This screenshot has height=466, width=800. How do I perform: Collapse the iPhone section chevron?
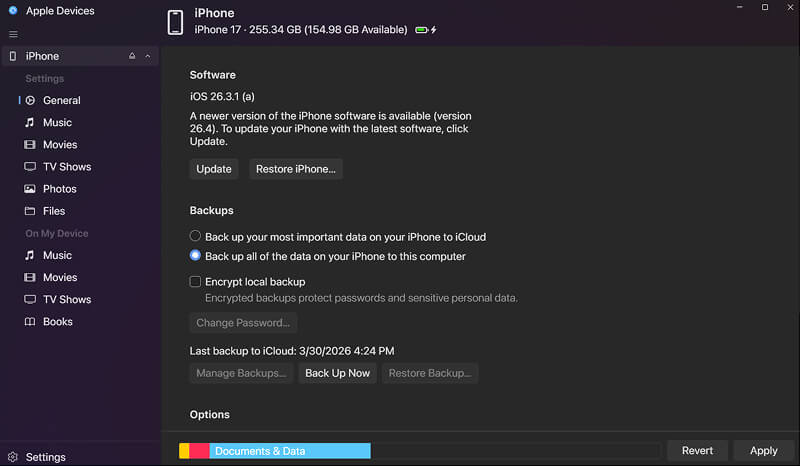pos(147,56)
